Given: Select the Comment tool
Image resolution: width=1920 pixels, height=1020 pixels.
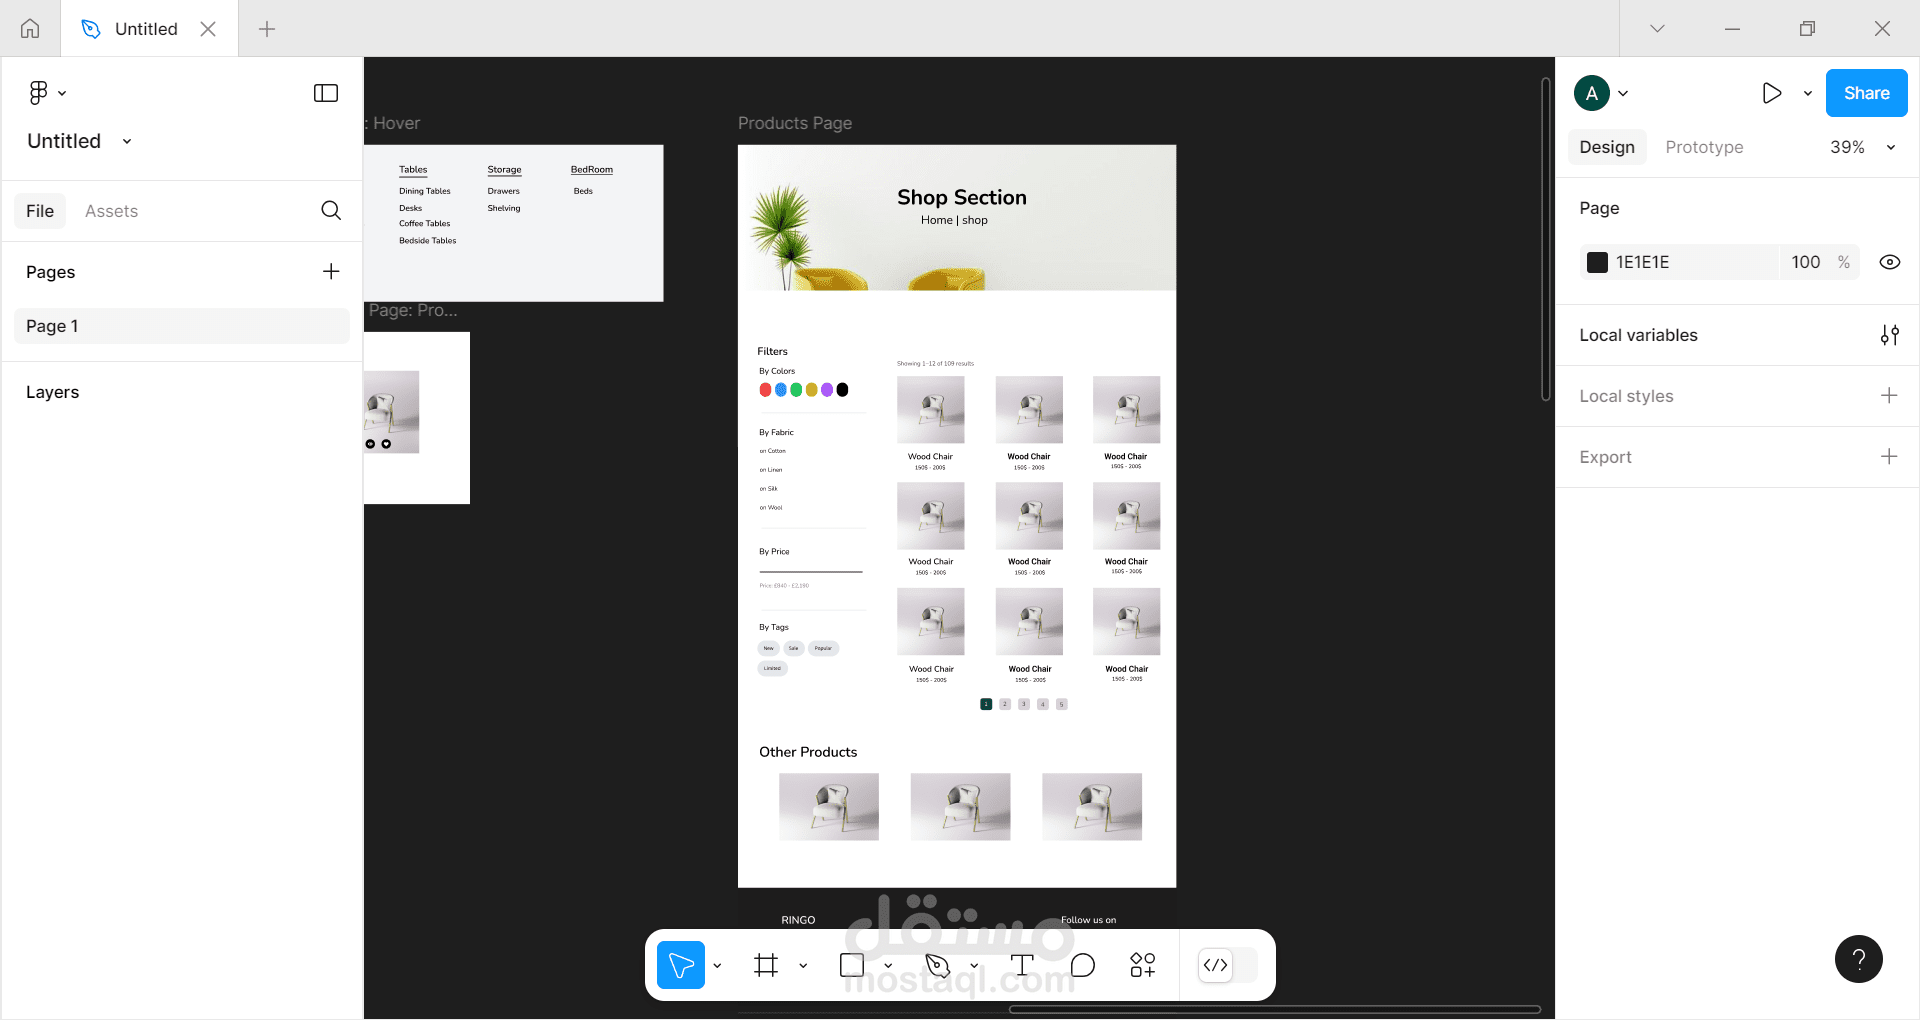Looking at the screenshot, I should (1083, 965).
